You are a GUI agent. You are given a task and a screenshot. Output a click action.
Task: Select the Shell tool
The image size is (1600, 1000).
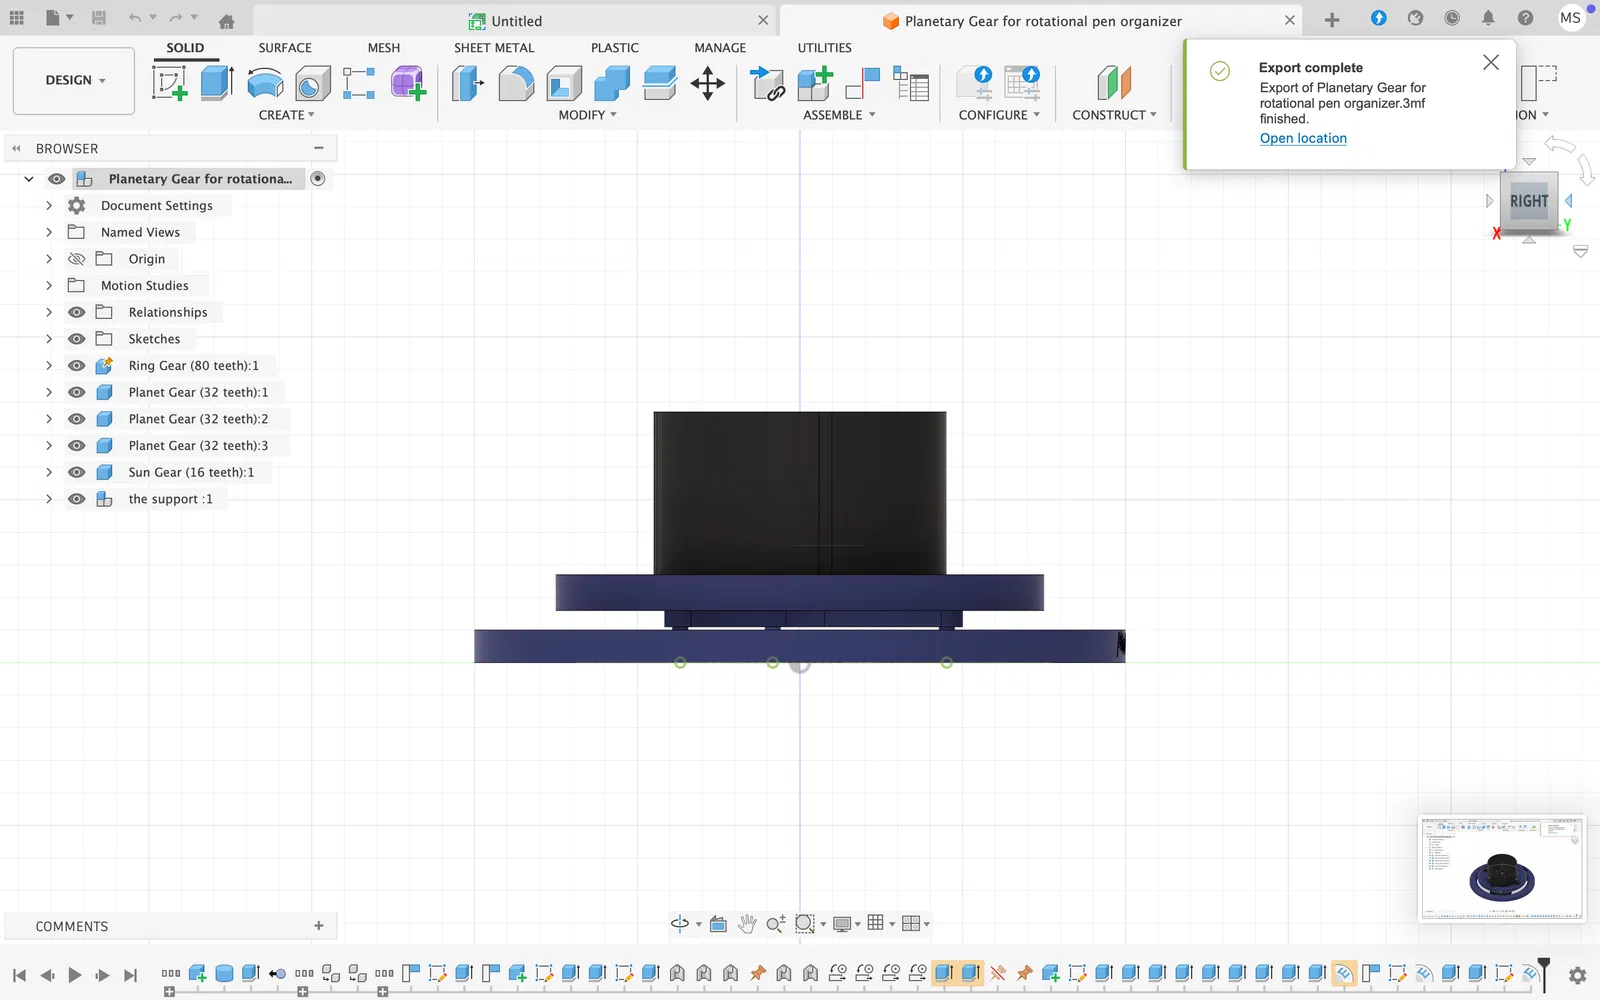(564, 83)
